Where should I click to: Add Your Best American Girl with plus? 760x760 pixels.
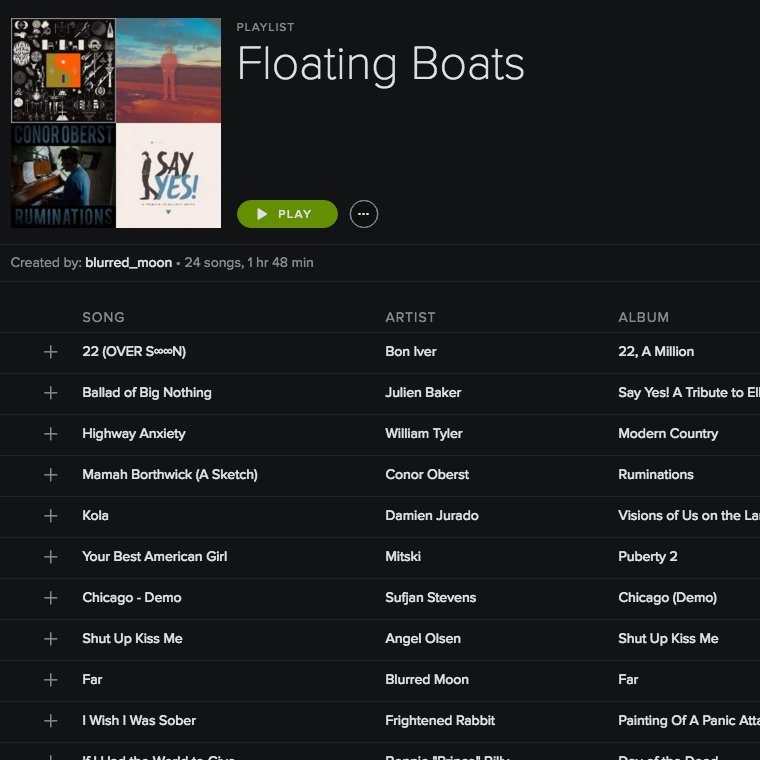[50, 557]
